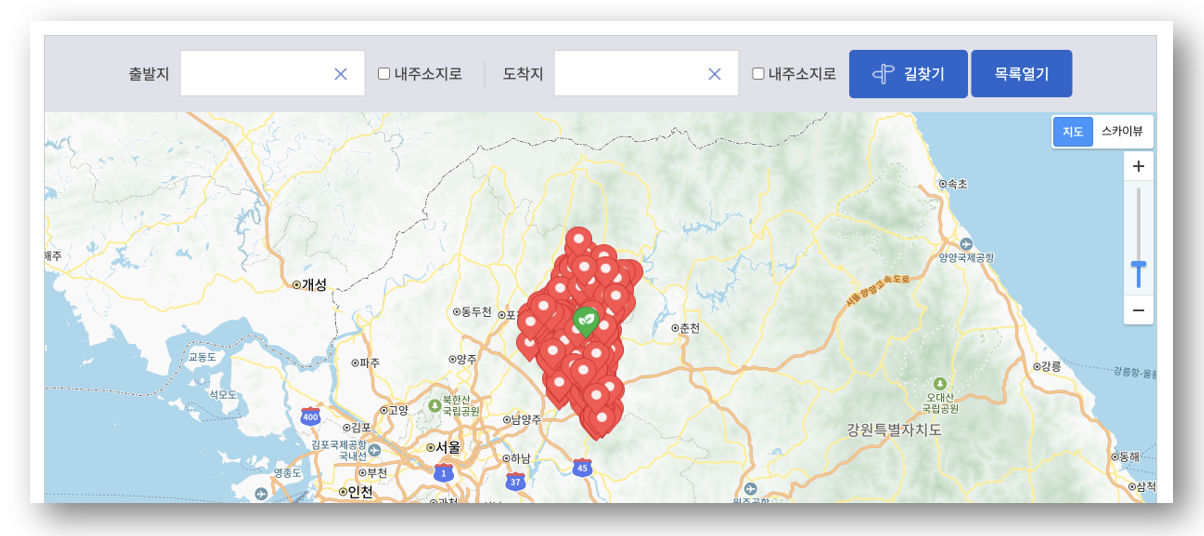Image resolution: width=1204 pixels, height=536 pixels.
Task: Click the 강원특별자치도 province label
Action: [894, 430]
